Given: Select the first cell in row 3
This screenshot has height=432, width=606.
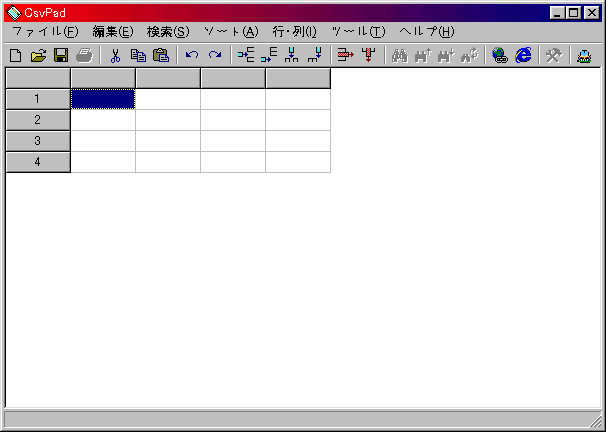Looking at the screenshot, I should [103, 141].
